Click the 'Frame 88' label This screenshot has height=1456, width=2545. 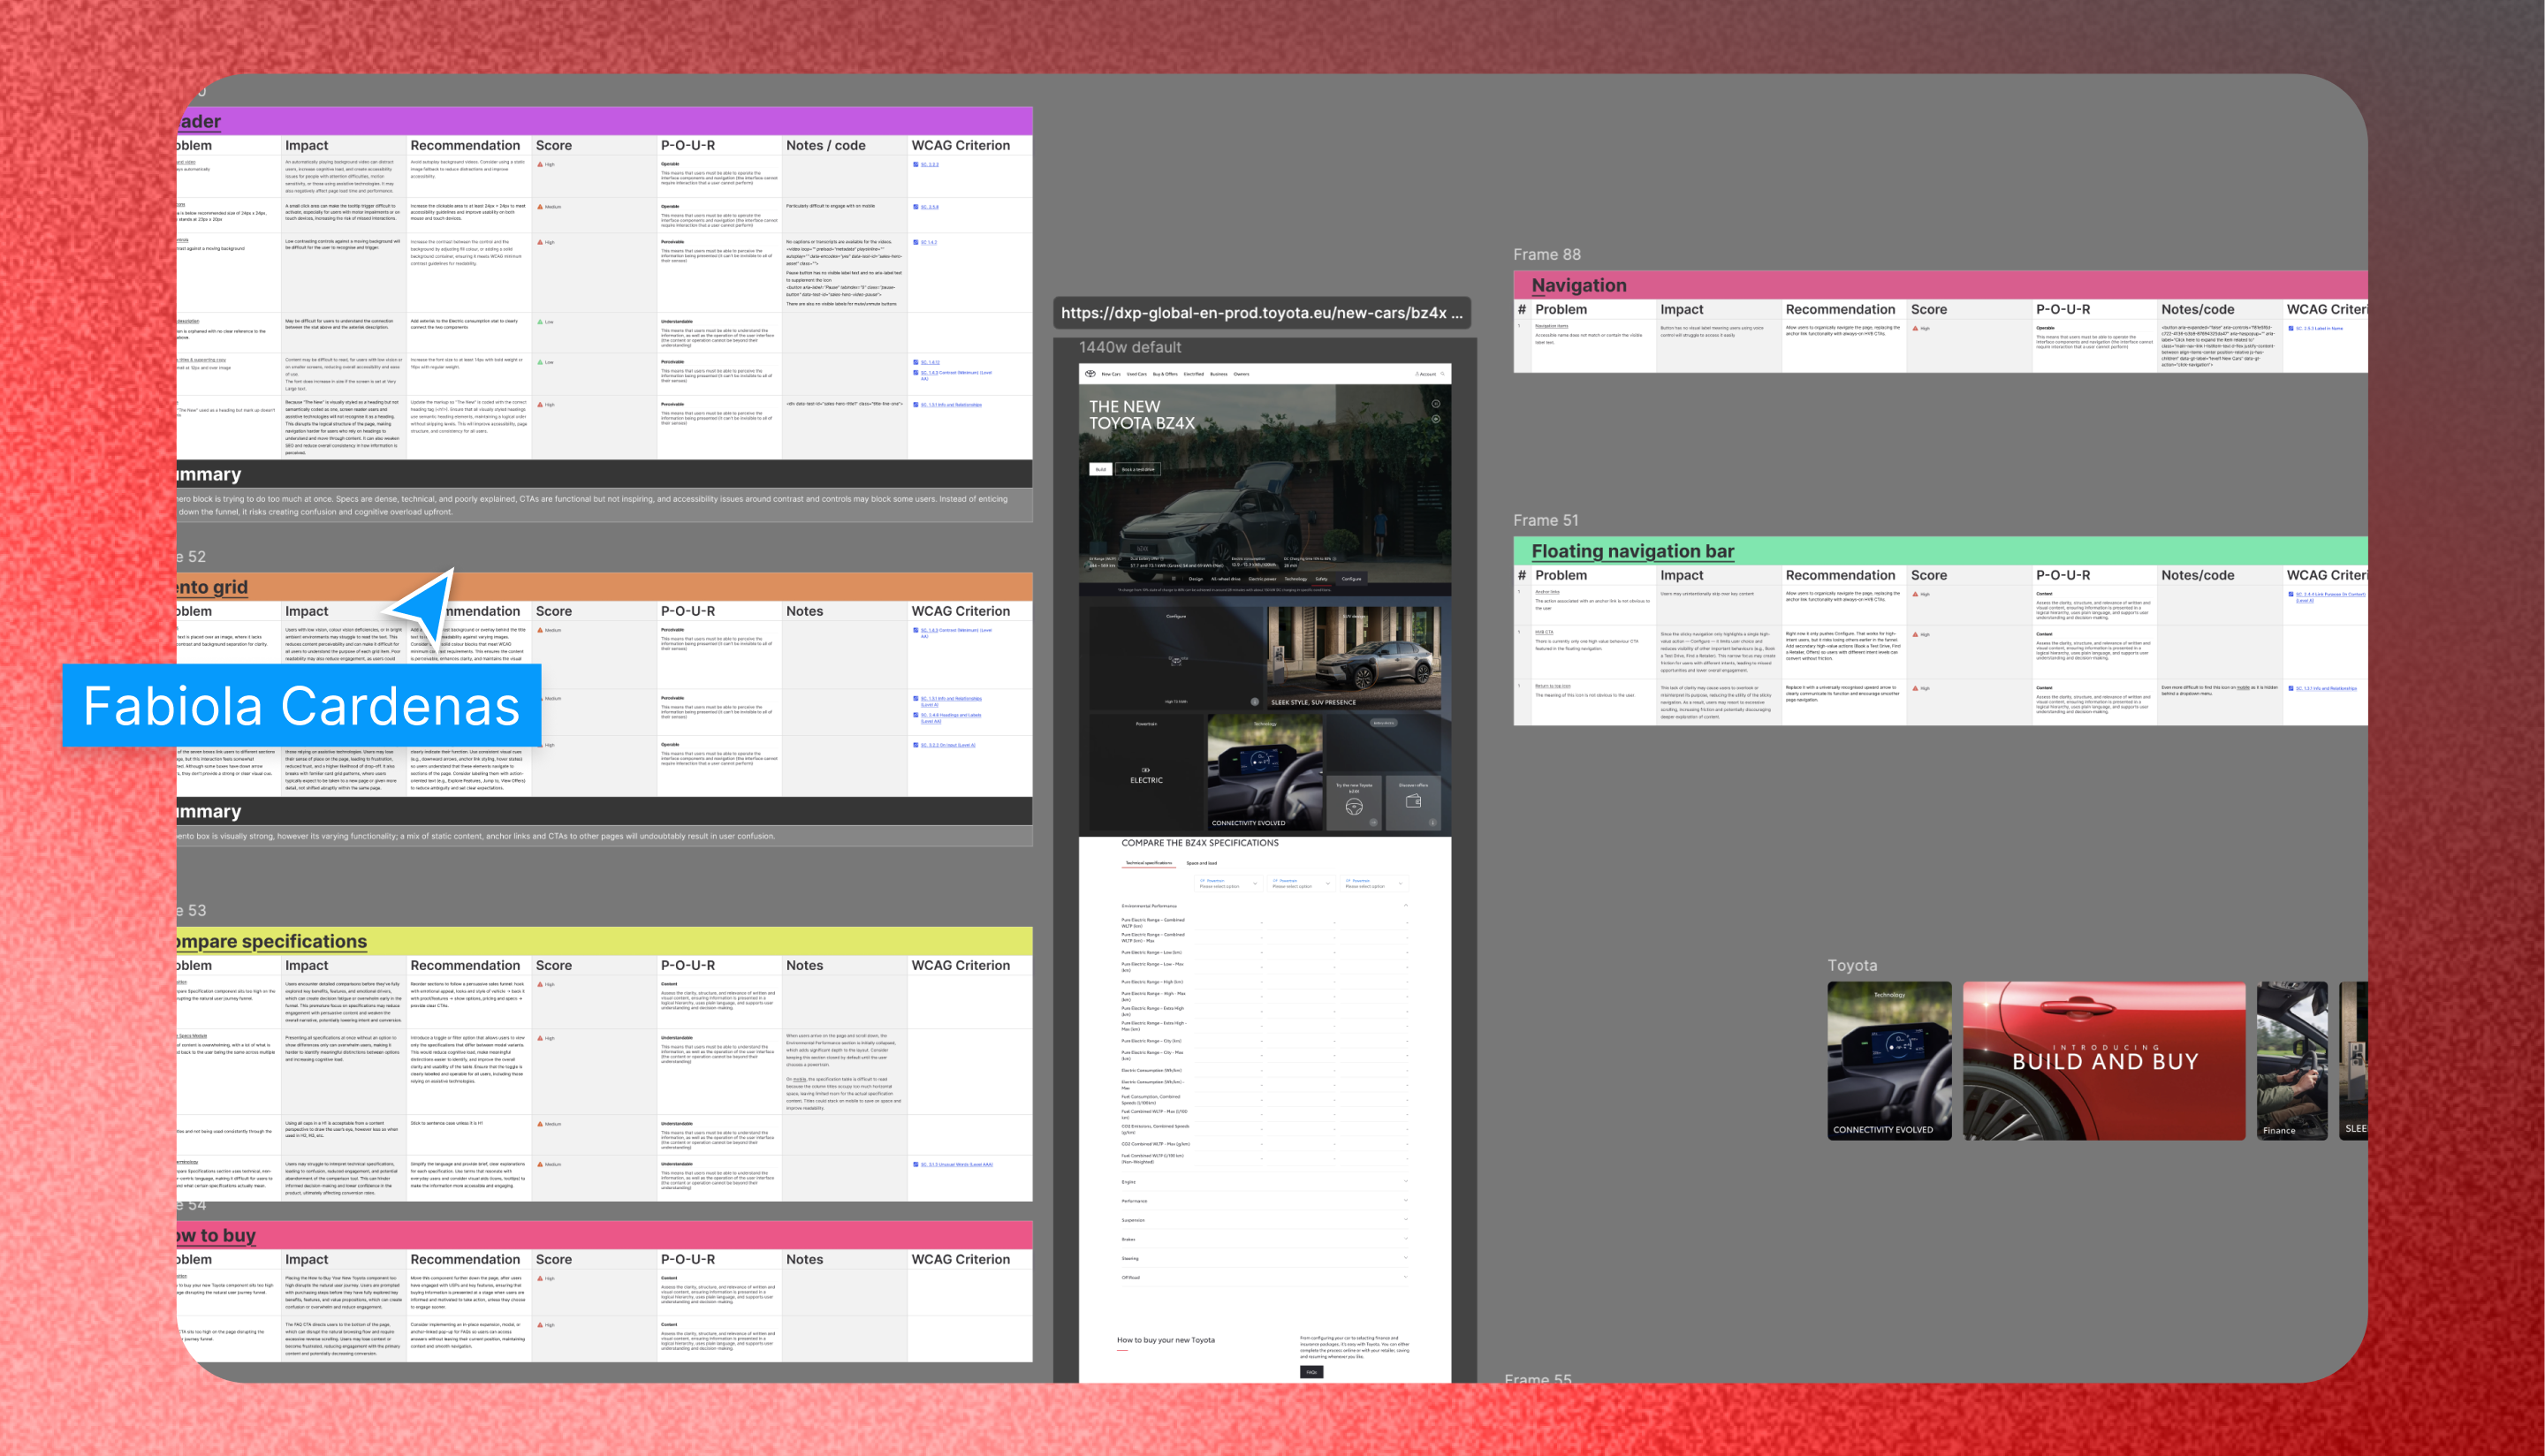point(1546,254)
